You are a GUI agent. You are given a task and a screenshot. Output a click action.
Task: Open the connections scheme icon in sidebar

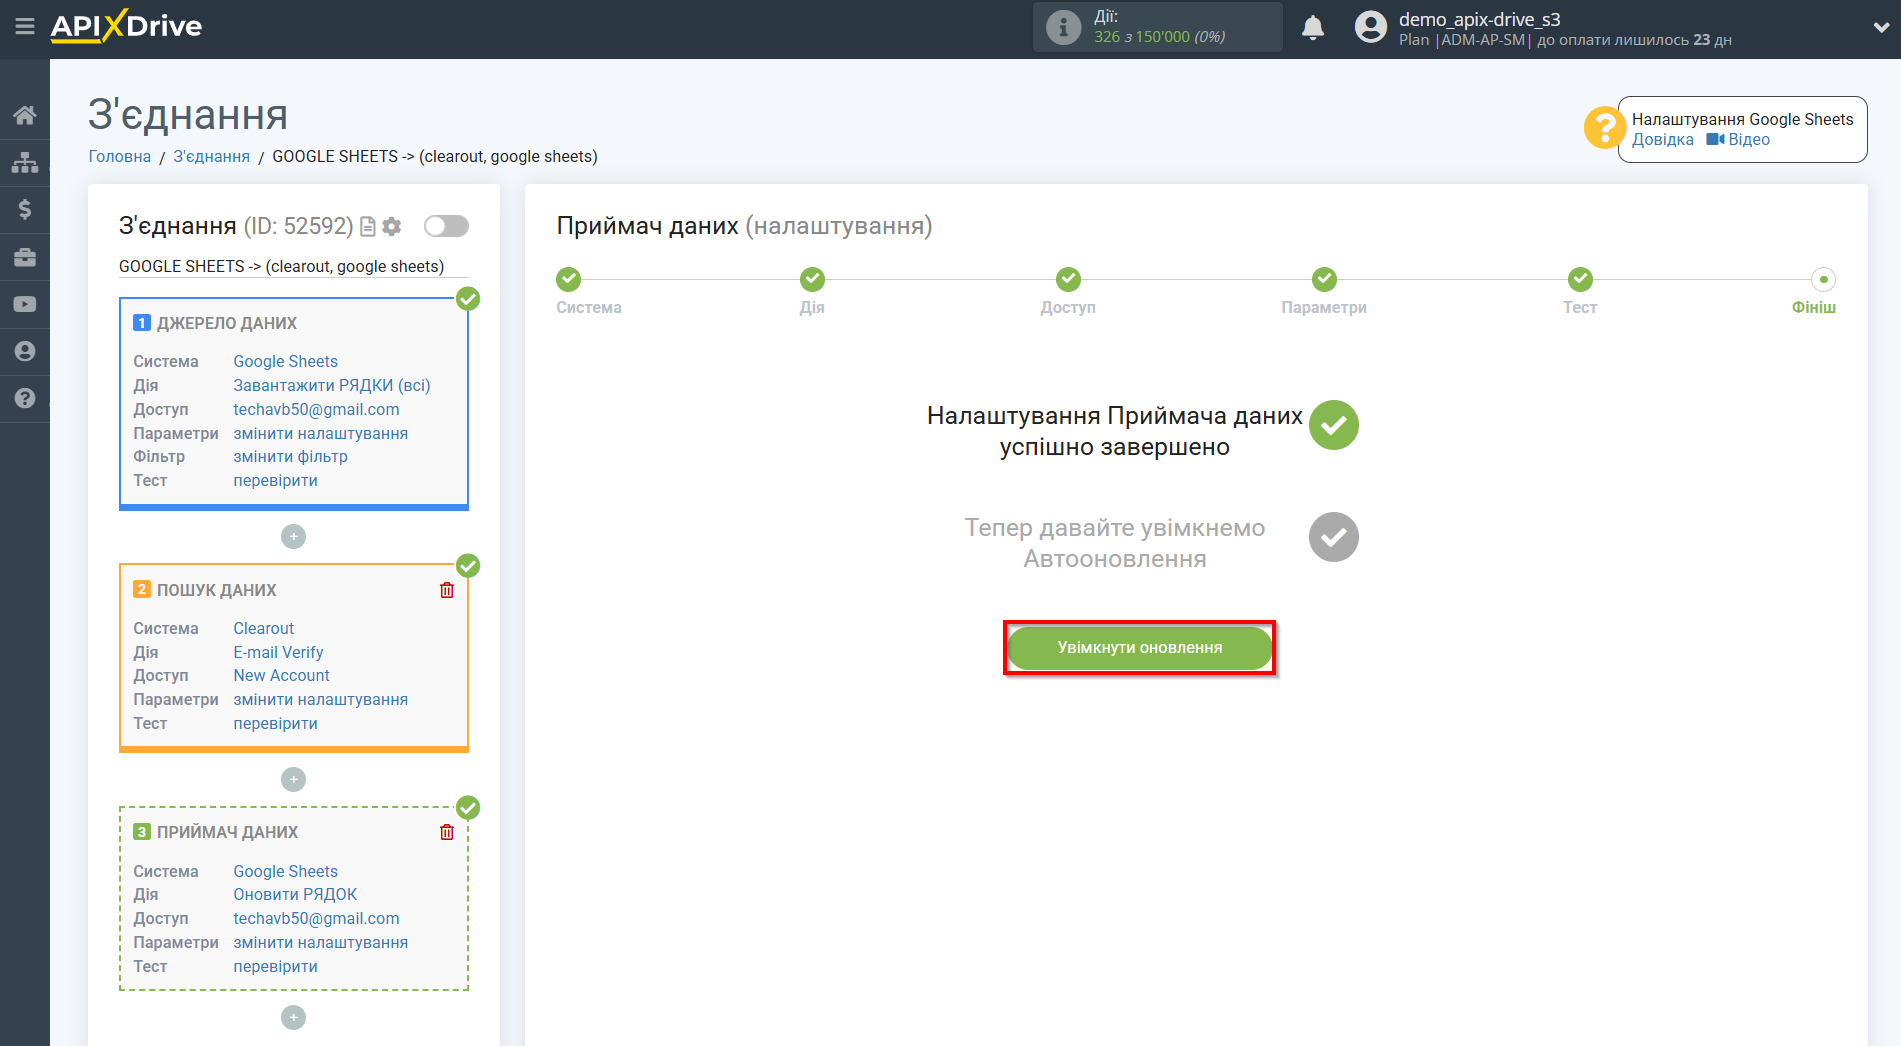(24, 161)
